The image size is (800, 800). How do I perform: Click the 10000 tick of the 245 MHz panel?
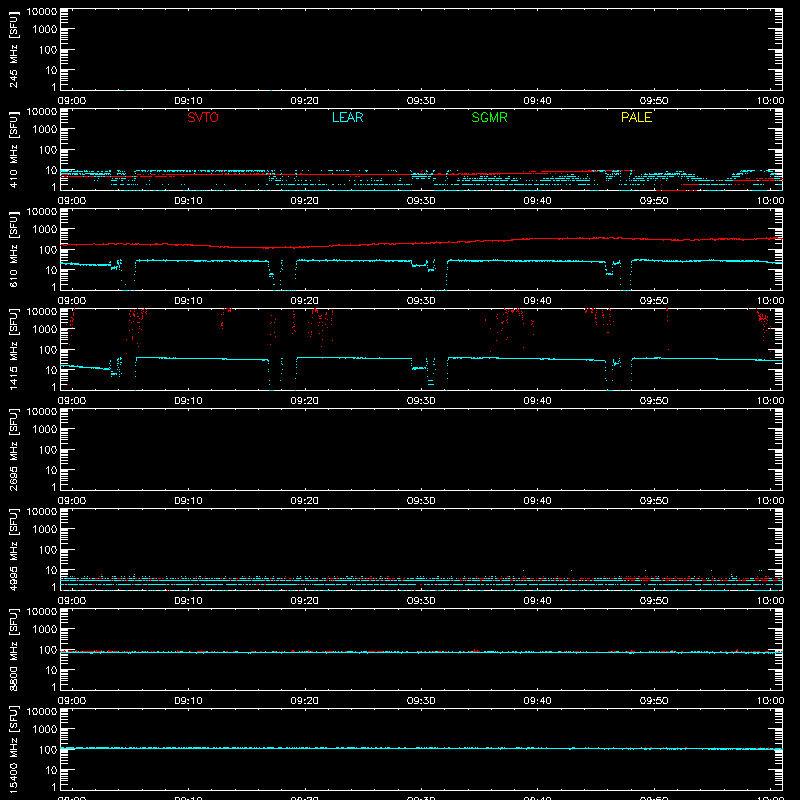point(42,12)
